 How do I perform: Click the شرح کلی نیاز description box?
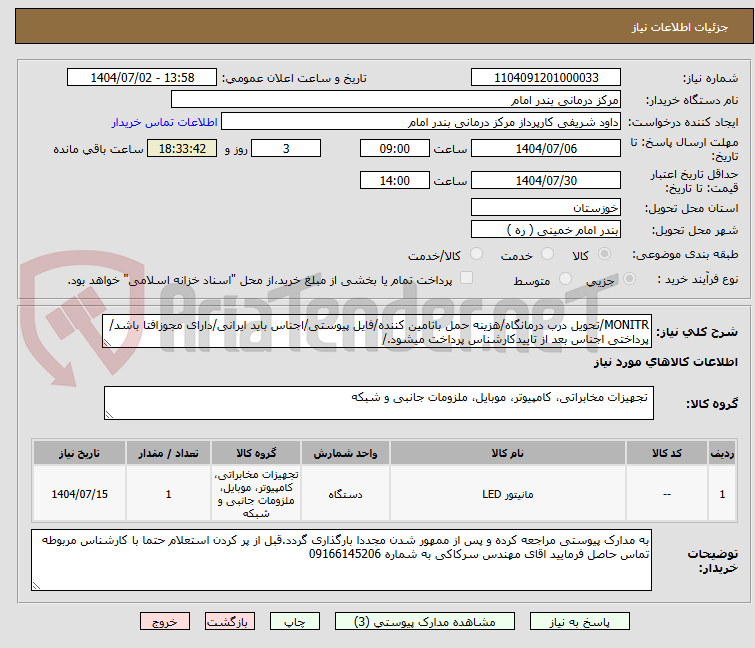377,331
